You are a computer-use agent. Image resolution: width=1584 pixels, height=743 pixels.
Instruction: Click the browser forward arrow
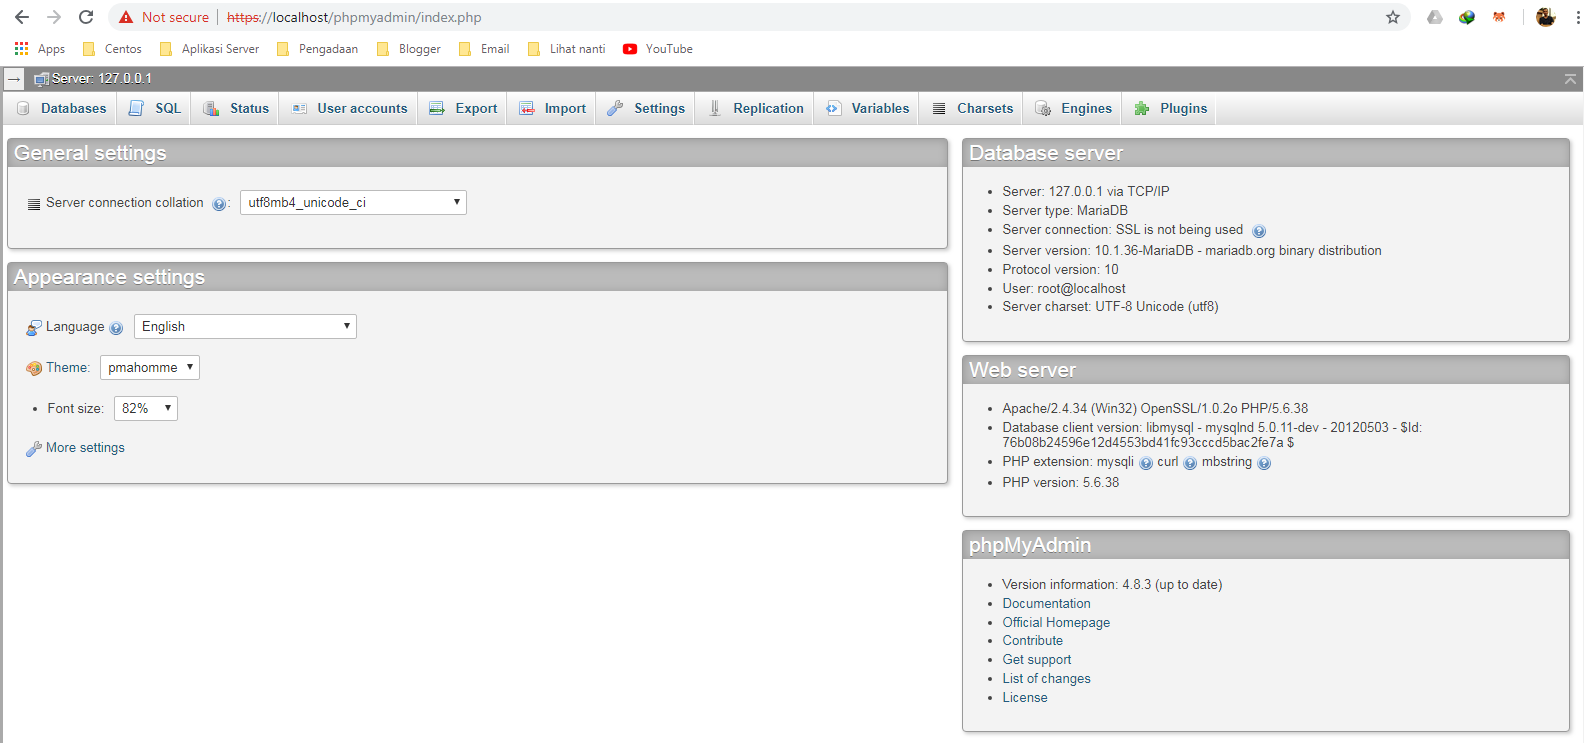(54, 17)
